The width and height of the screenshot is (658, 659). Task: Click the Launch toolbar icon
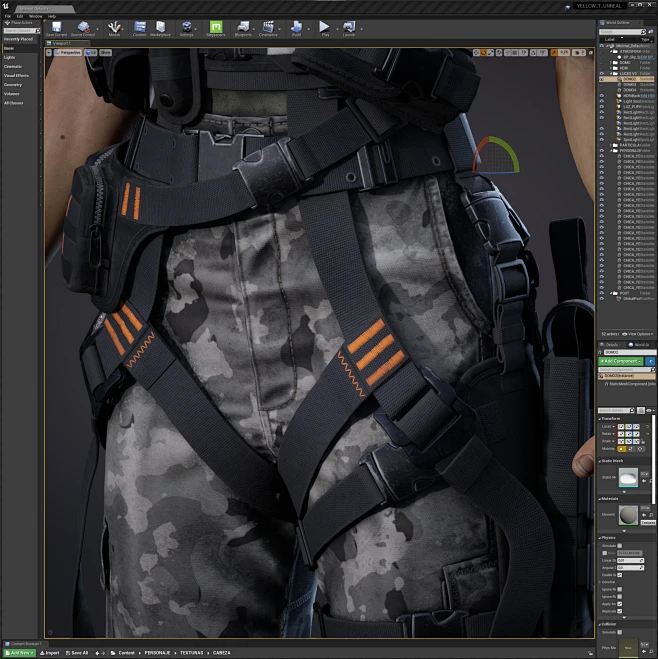click(349, 27)
